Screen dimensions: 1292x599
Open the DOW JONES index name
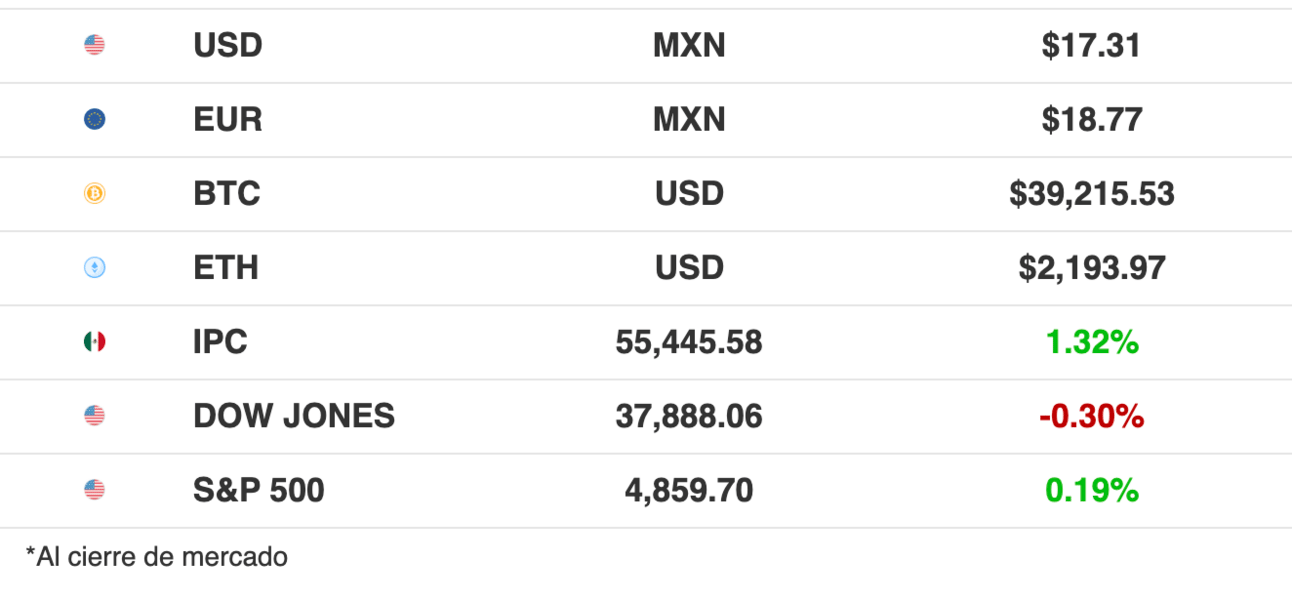(x=294, y=416)
